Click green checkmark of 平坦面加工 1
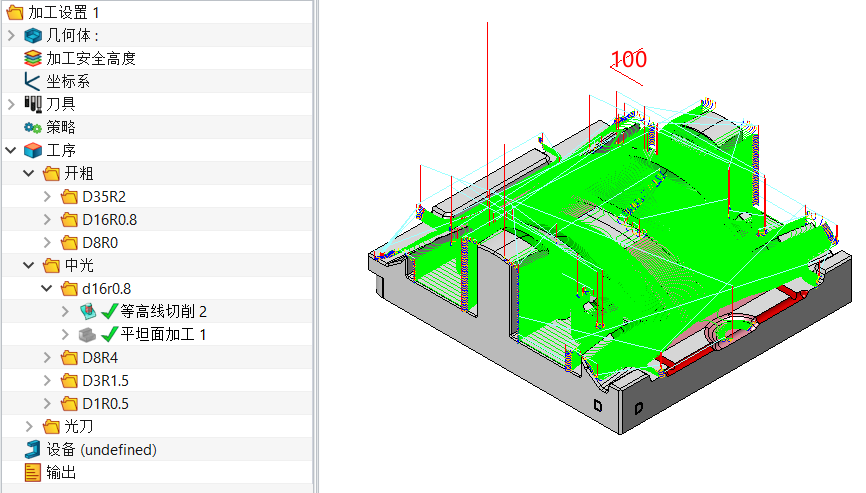The image size is (866, 493). tap(109, 334)
